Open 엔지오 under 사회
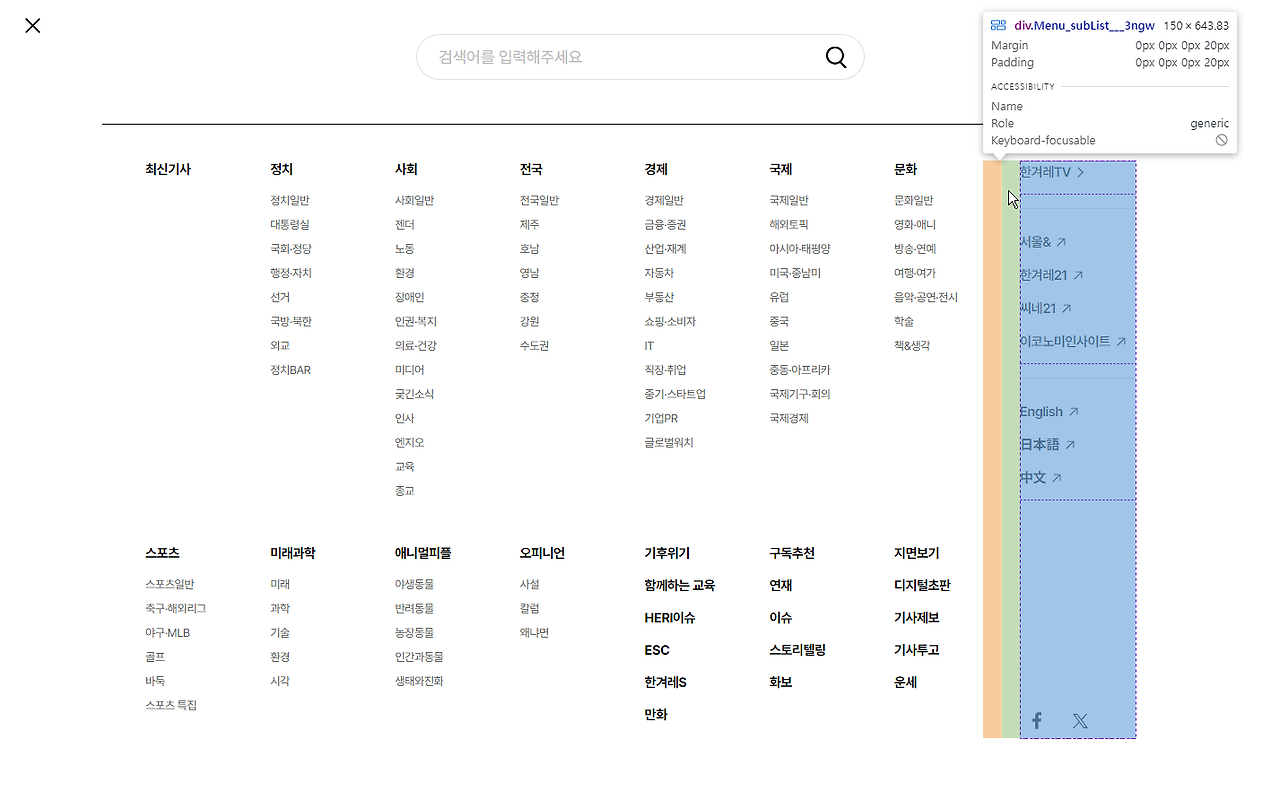This screenshot has width=1280, height=800. pos(410,443)
